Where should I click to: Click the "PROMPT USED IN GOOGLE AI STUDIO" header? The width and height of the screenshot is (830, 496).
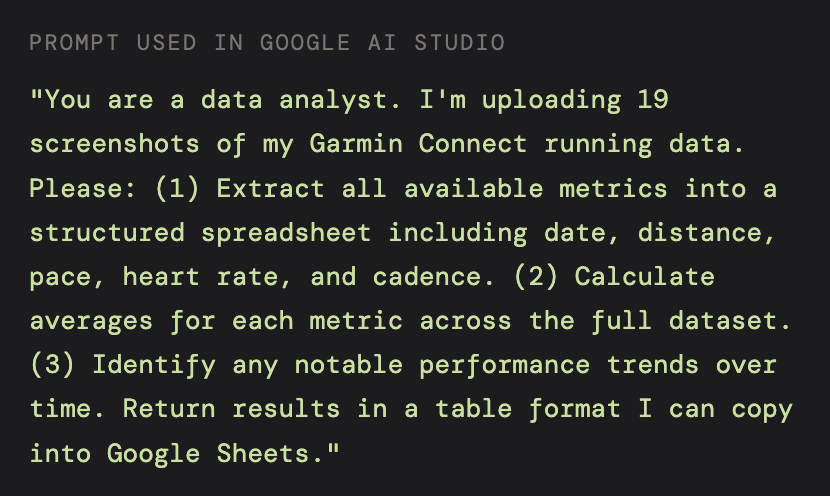267,42
